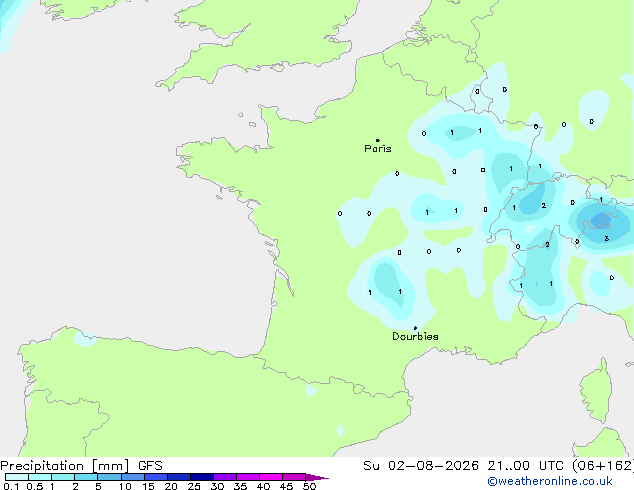Click the Dourbies city label
The width and height of the screenshot is (634, 490).
tap(415, 336)
